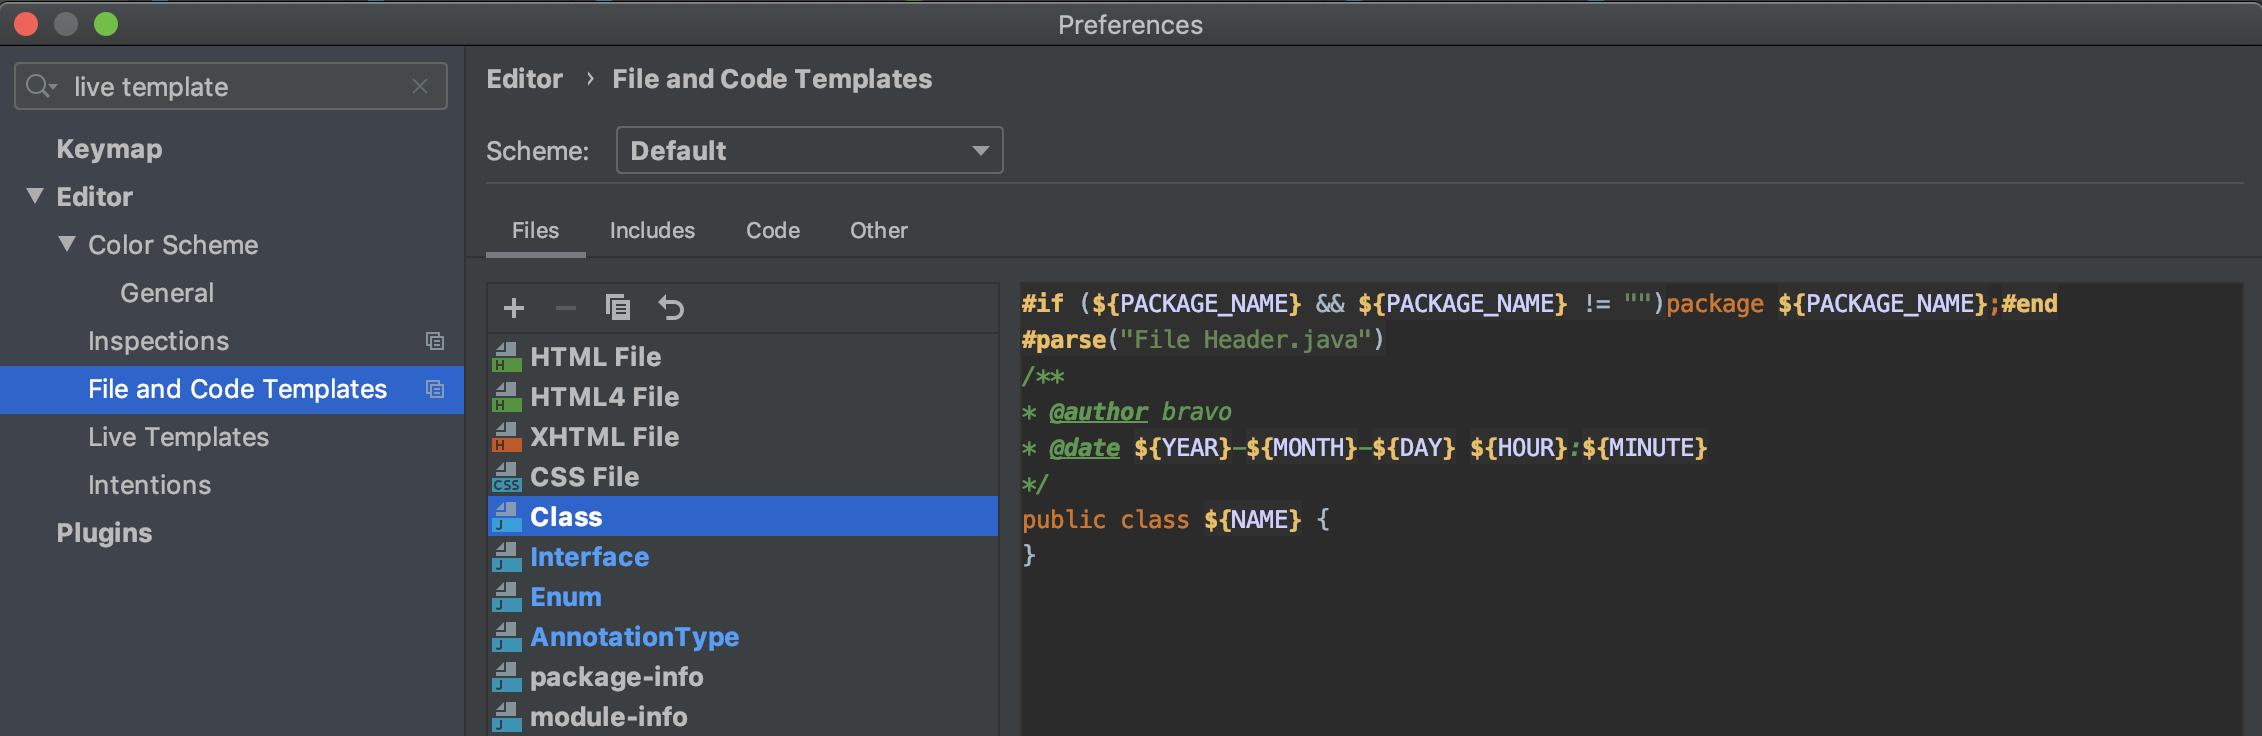Screen dimensions: 2262x736
Task: Click the HTML4 File template icon
Action: coord(507,397)
